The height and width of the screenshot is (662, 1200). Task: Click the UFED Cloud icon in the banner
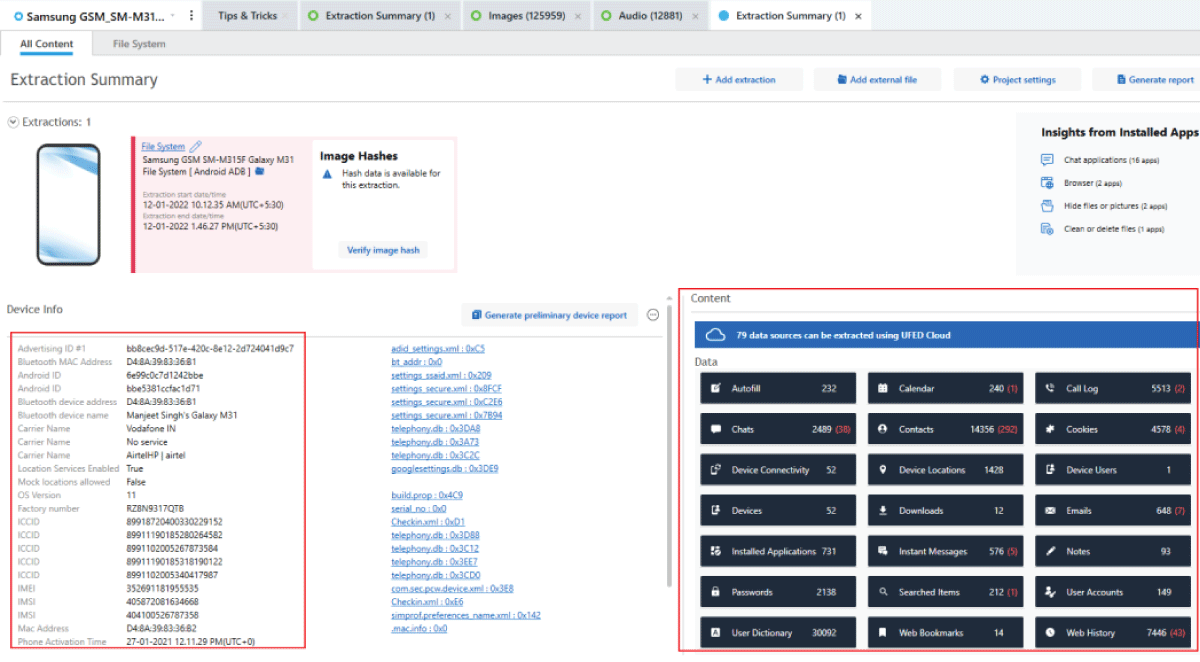715,335
